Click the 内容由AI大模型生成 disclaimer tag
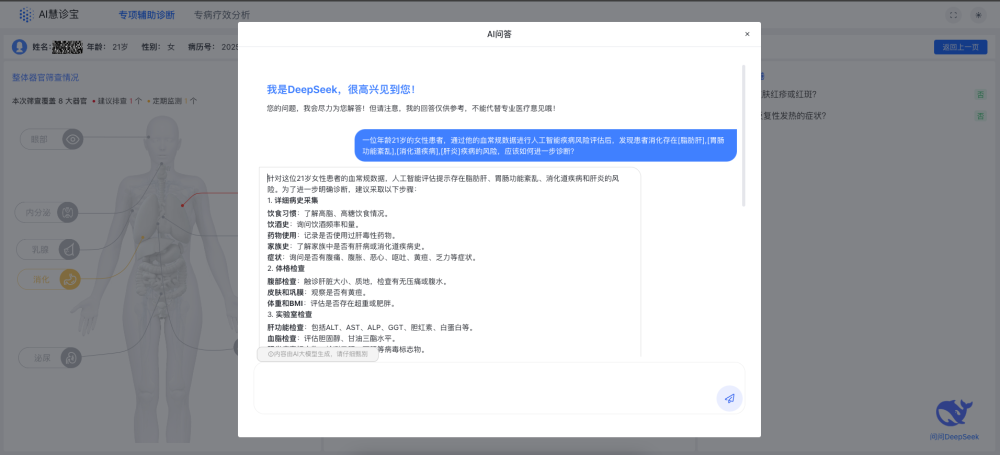Viewport: 1000px width, 455px height. click(x=318, y=354)
